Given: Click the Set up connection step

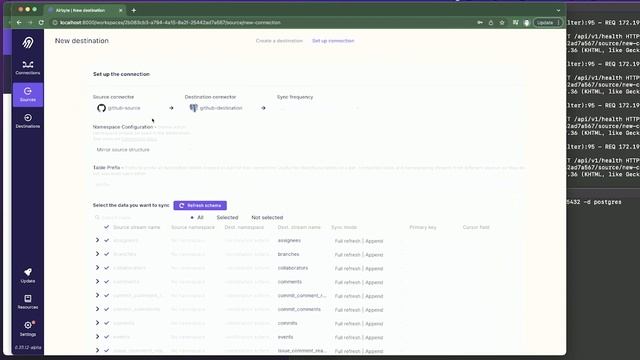Looking at the screenshot, I should click(333, 41).
